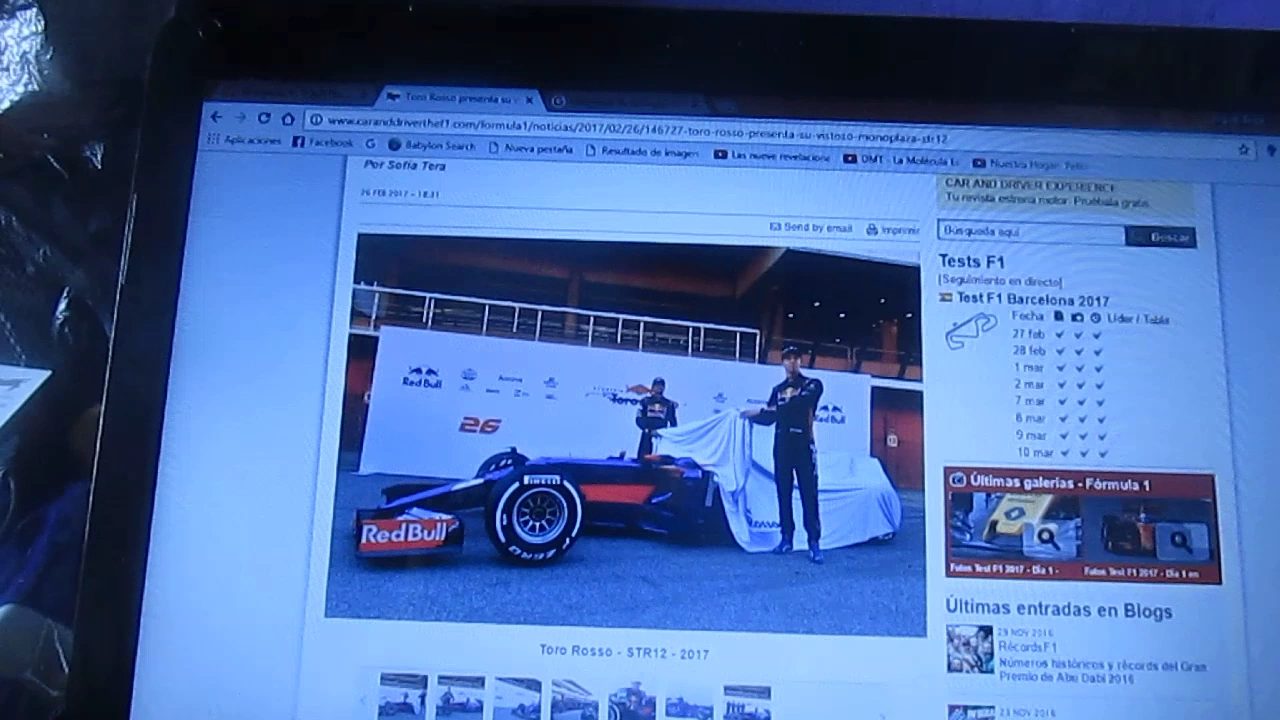Open RécordsF1 blog entry title
This screenshot has height=720, width=1280.
[x=1027, y=647]
